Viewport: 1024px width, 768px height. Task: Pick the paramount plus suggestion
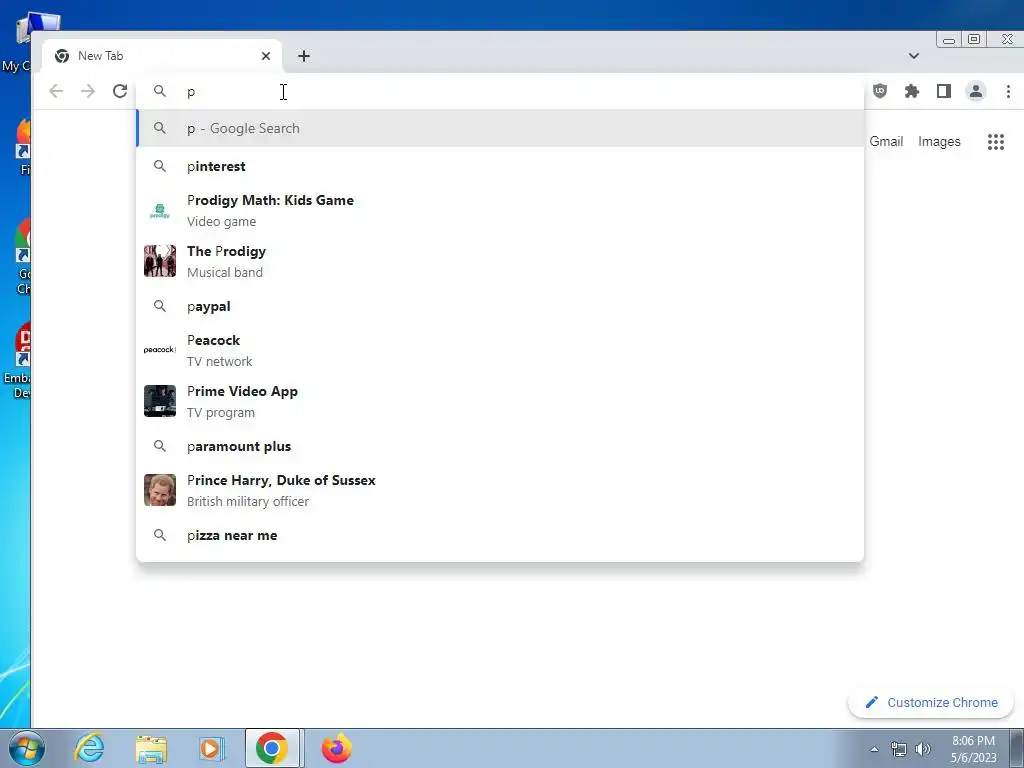click(500, 447)
